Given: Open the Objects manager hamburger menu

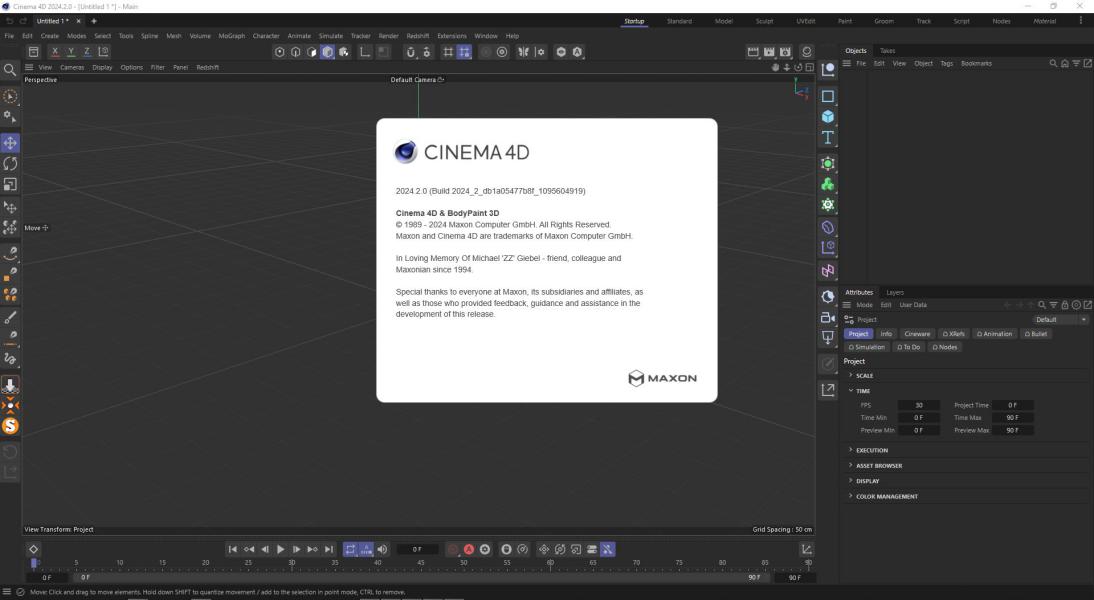Looking at the screenshot, I should pyautogui.click(x=846, y=63).
